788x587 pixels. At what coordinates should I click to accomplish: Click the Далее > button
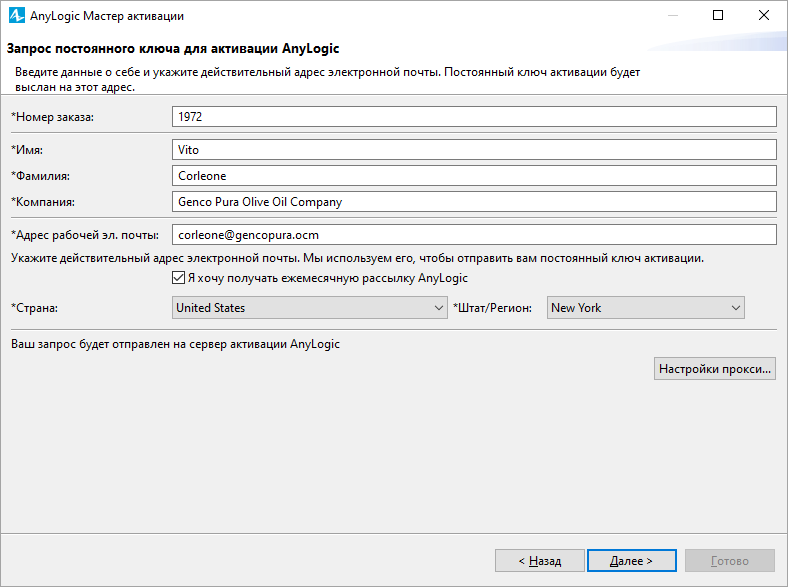(x=631, y=560)
